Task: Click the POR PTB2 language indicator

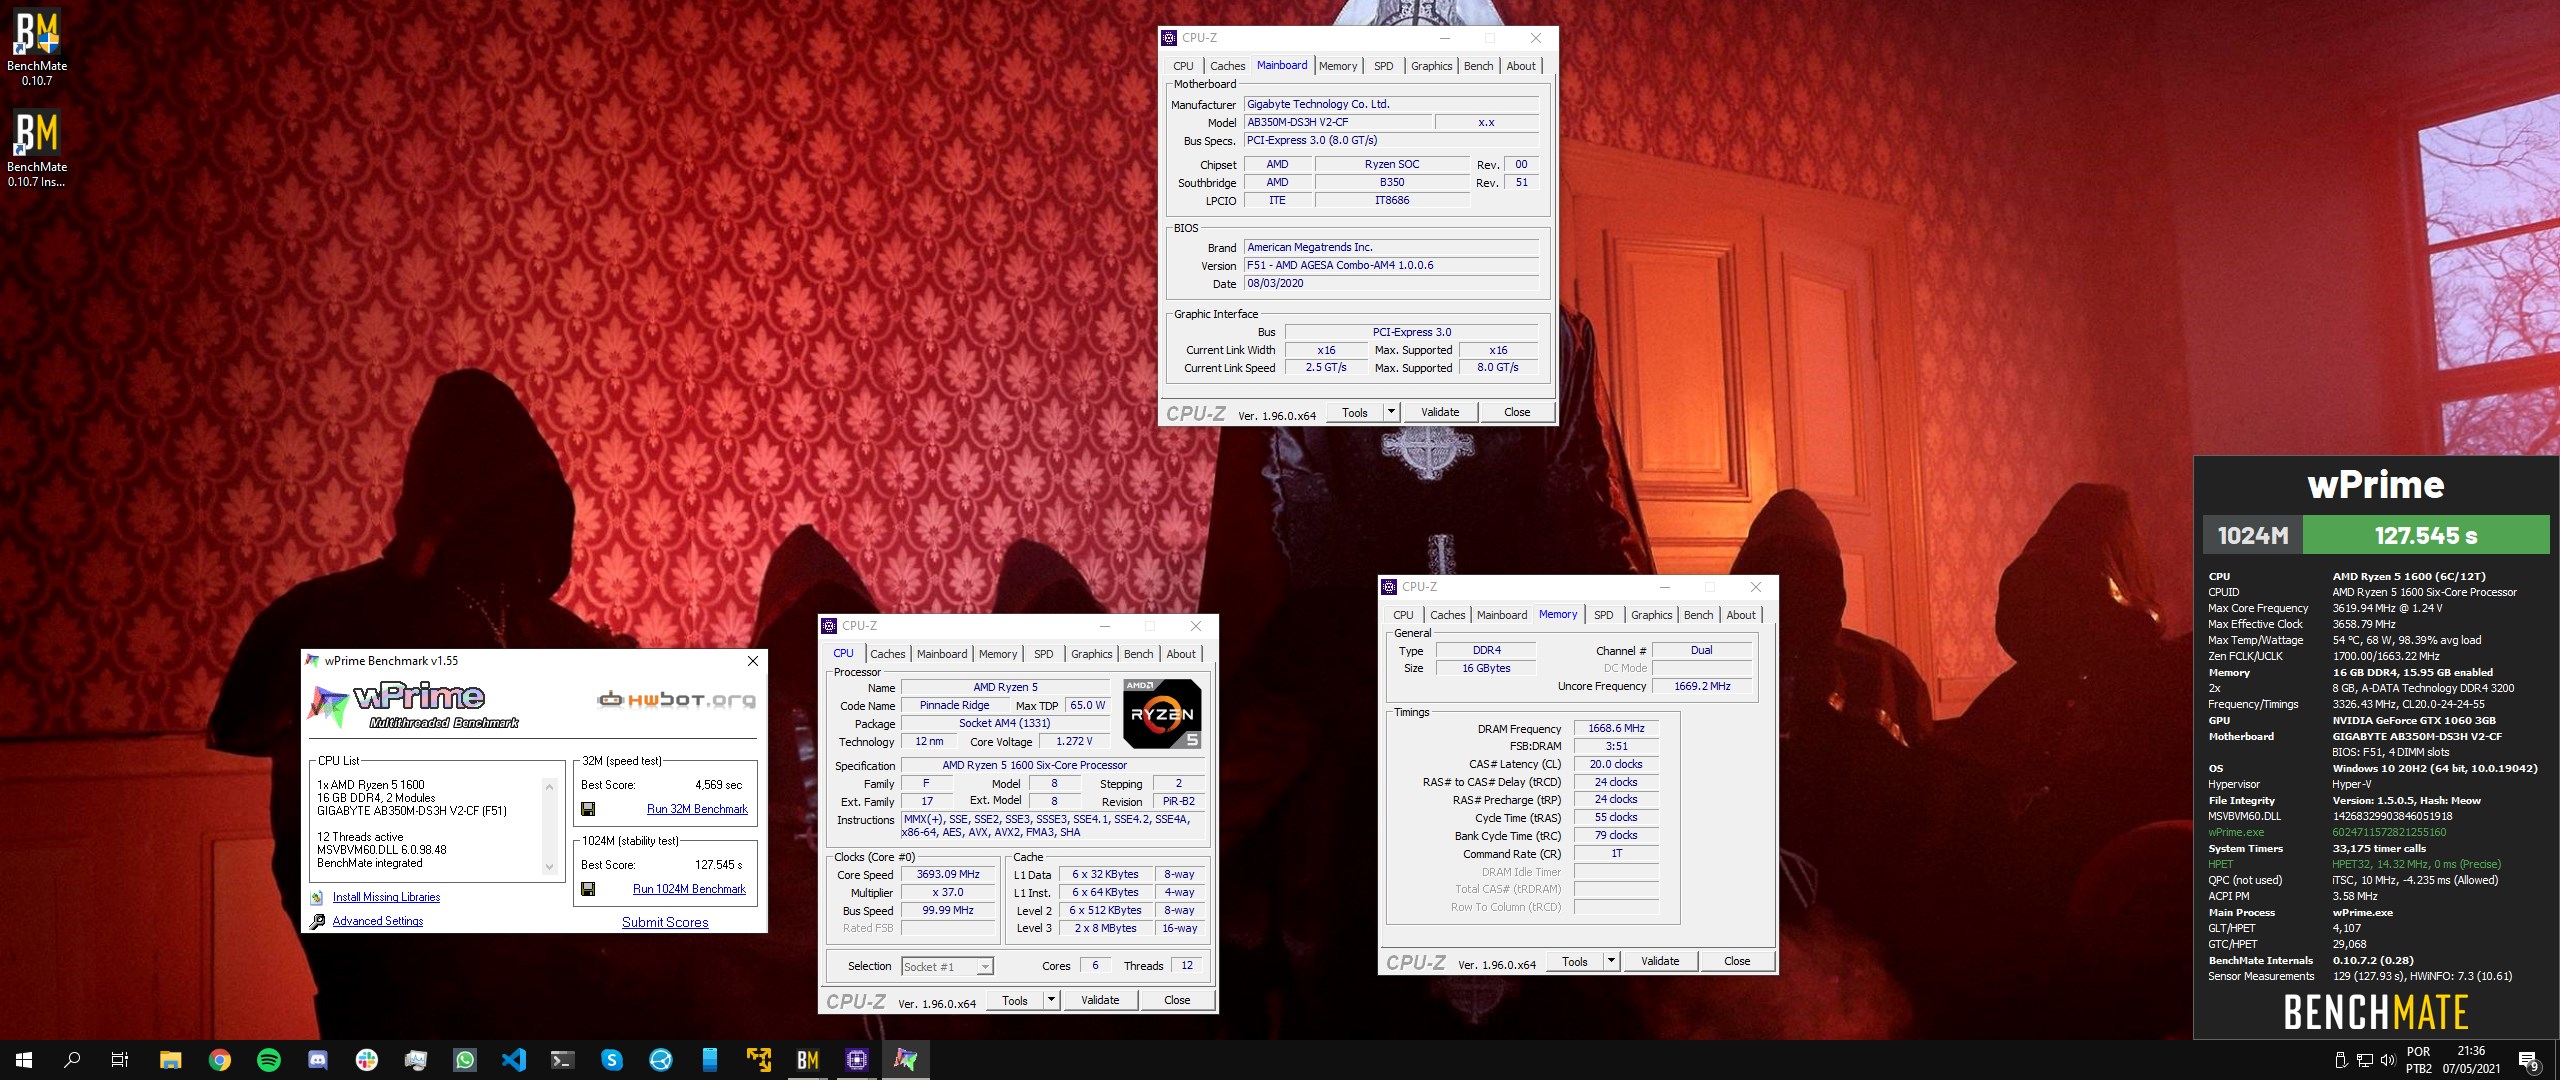Action: [x=2418, y=1060]
